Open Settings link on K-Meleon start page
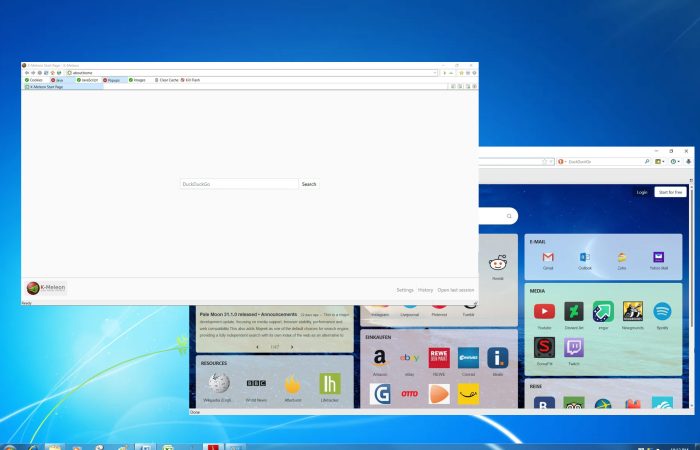 405,290
